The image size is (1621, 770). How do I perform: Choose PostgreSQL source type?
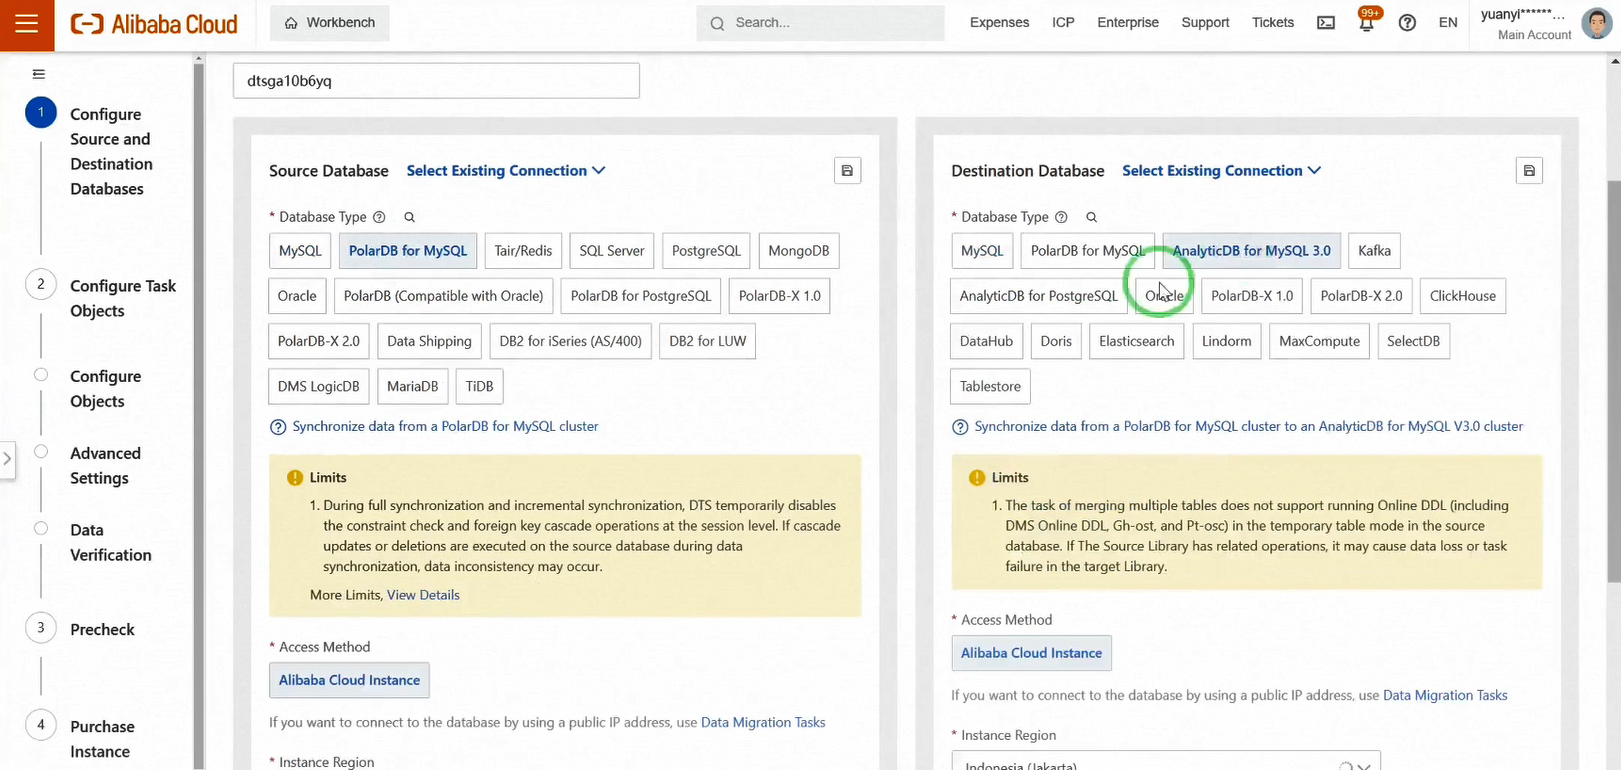[x=706, y=251]
